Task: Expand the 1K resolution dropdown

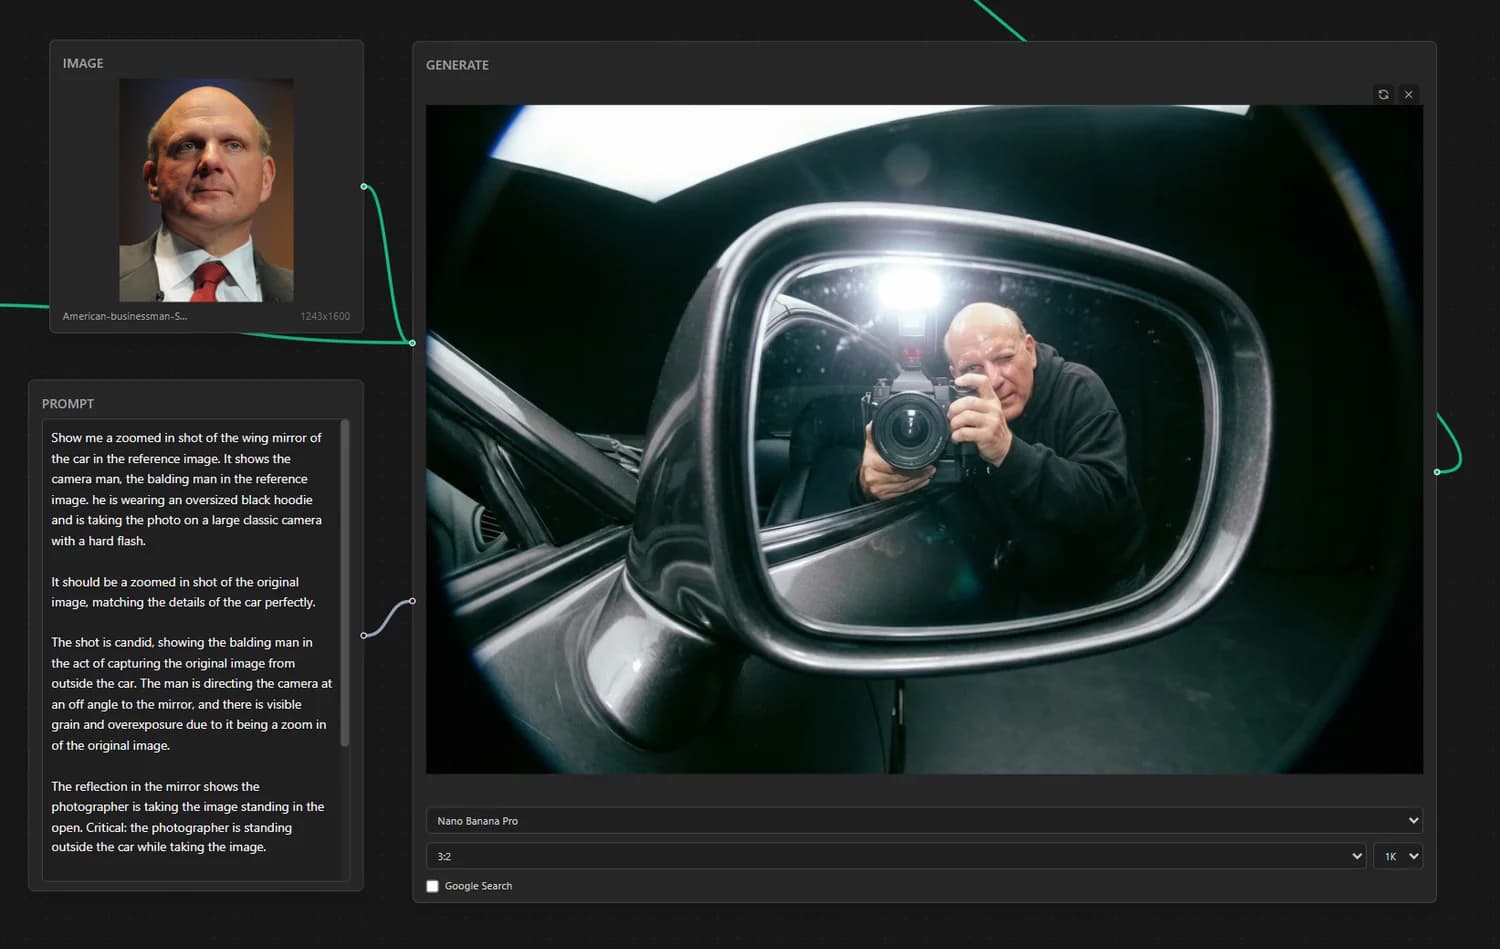Action: (x=1397, y=856)
